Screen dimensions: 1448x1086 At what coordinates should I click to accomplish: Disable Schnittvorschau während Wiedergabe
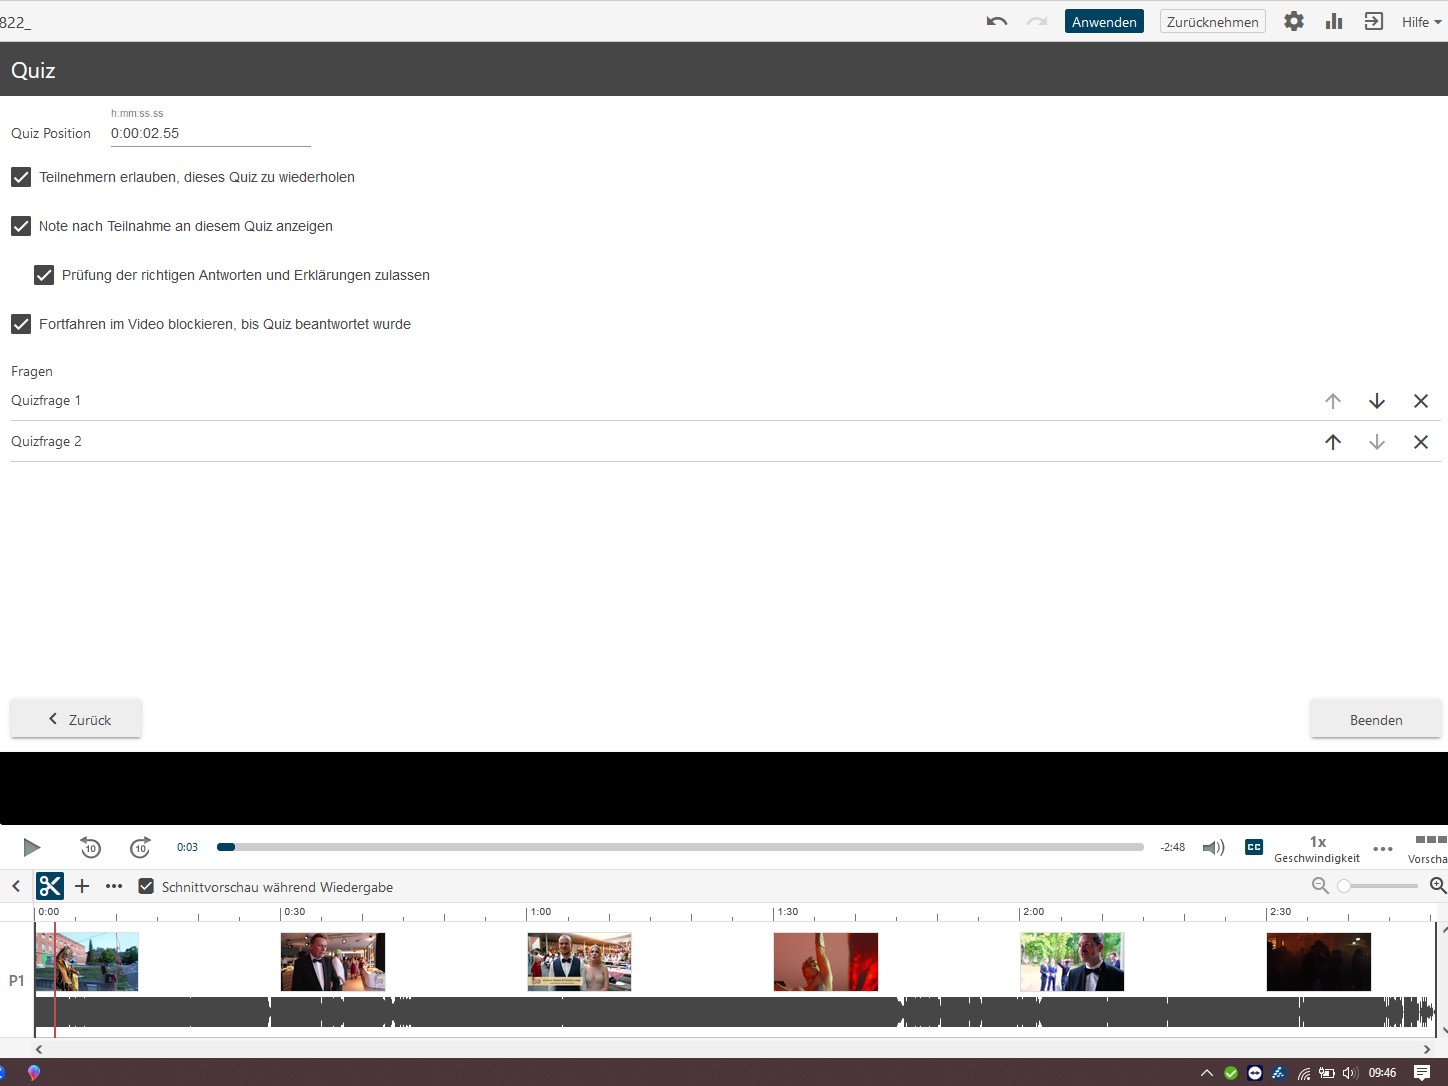146,887
